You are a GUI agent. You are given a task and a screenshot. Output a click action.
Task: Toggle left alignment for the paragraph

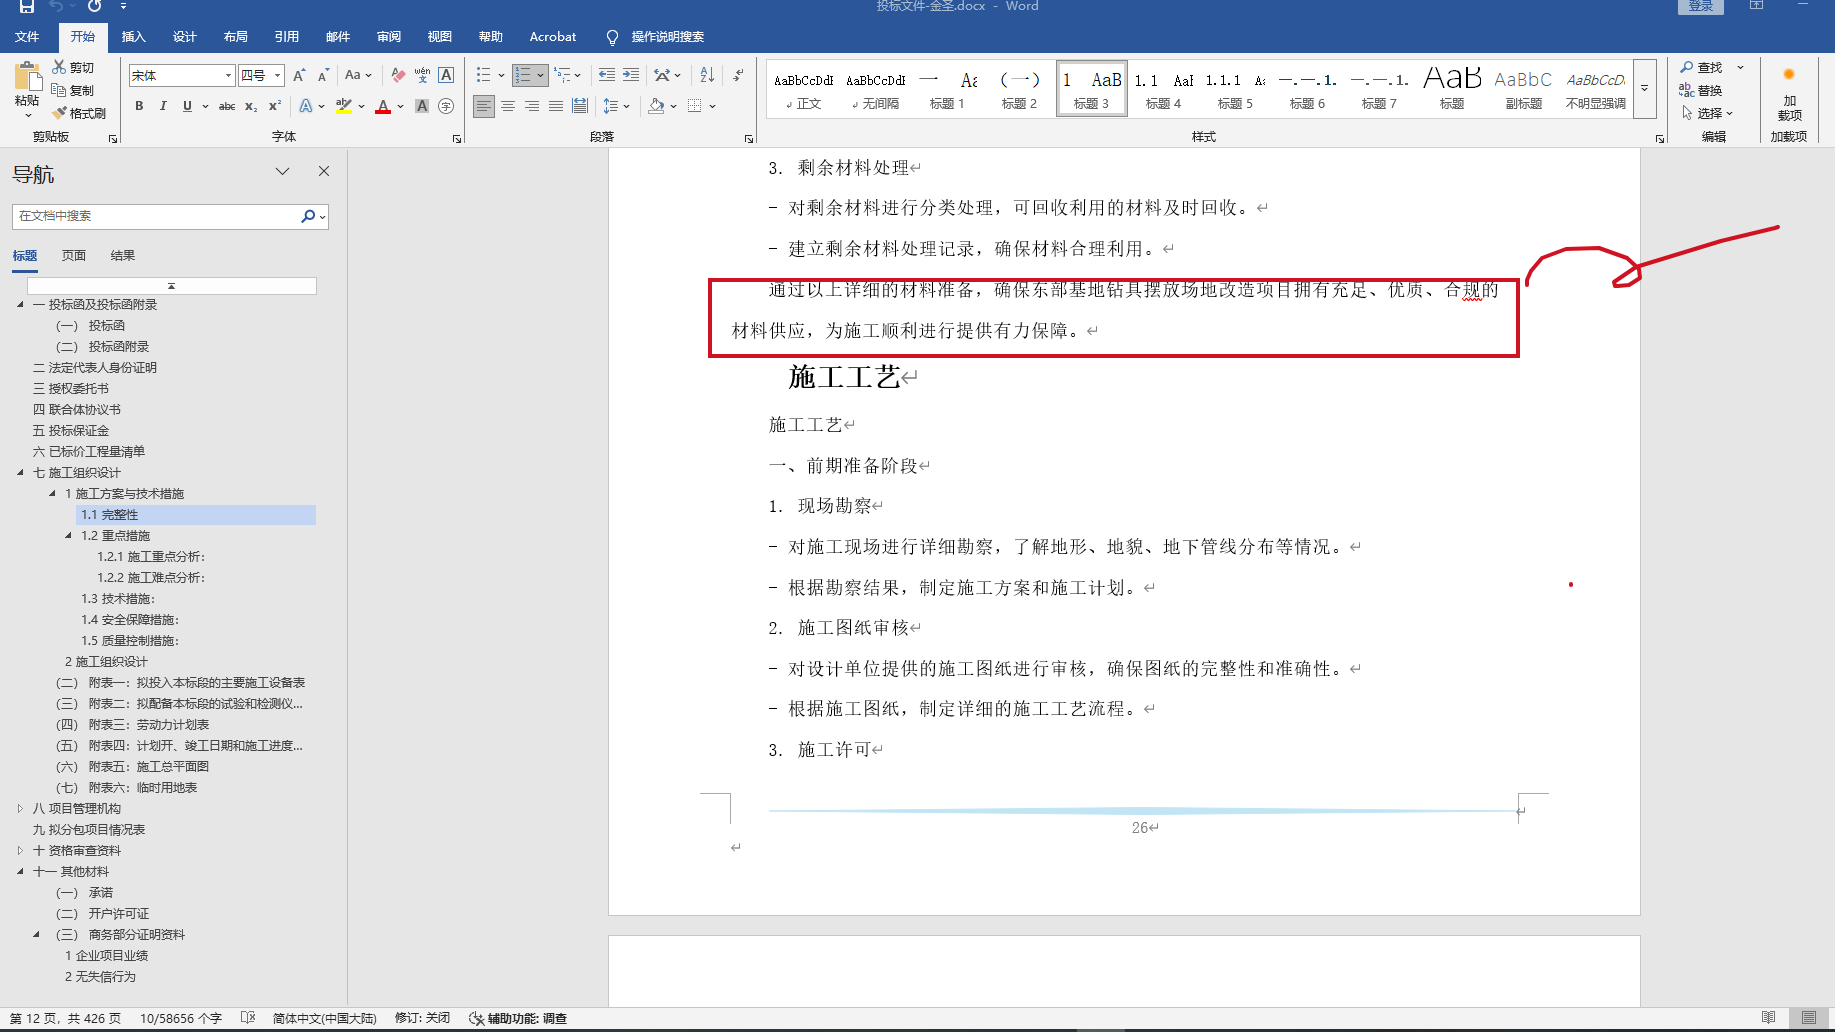click(484, 106)
